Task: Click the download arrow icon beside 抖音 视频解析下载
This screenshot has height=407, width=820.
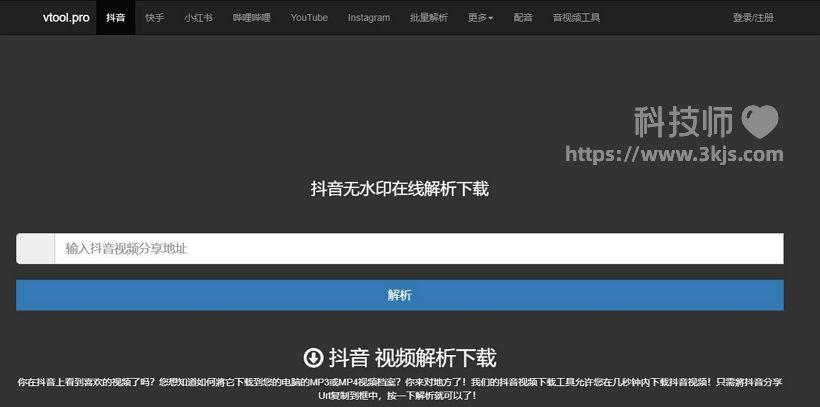Action: (313, 358)
